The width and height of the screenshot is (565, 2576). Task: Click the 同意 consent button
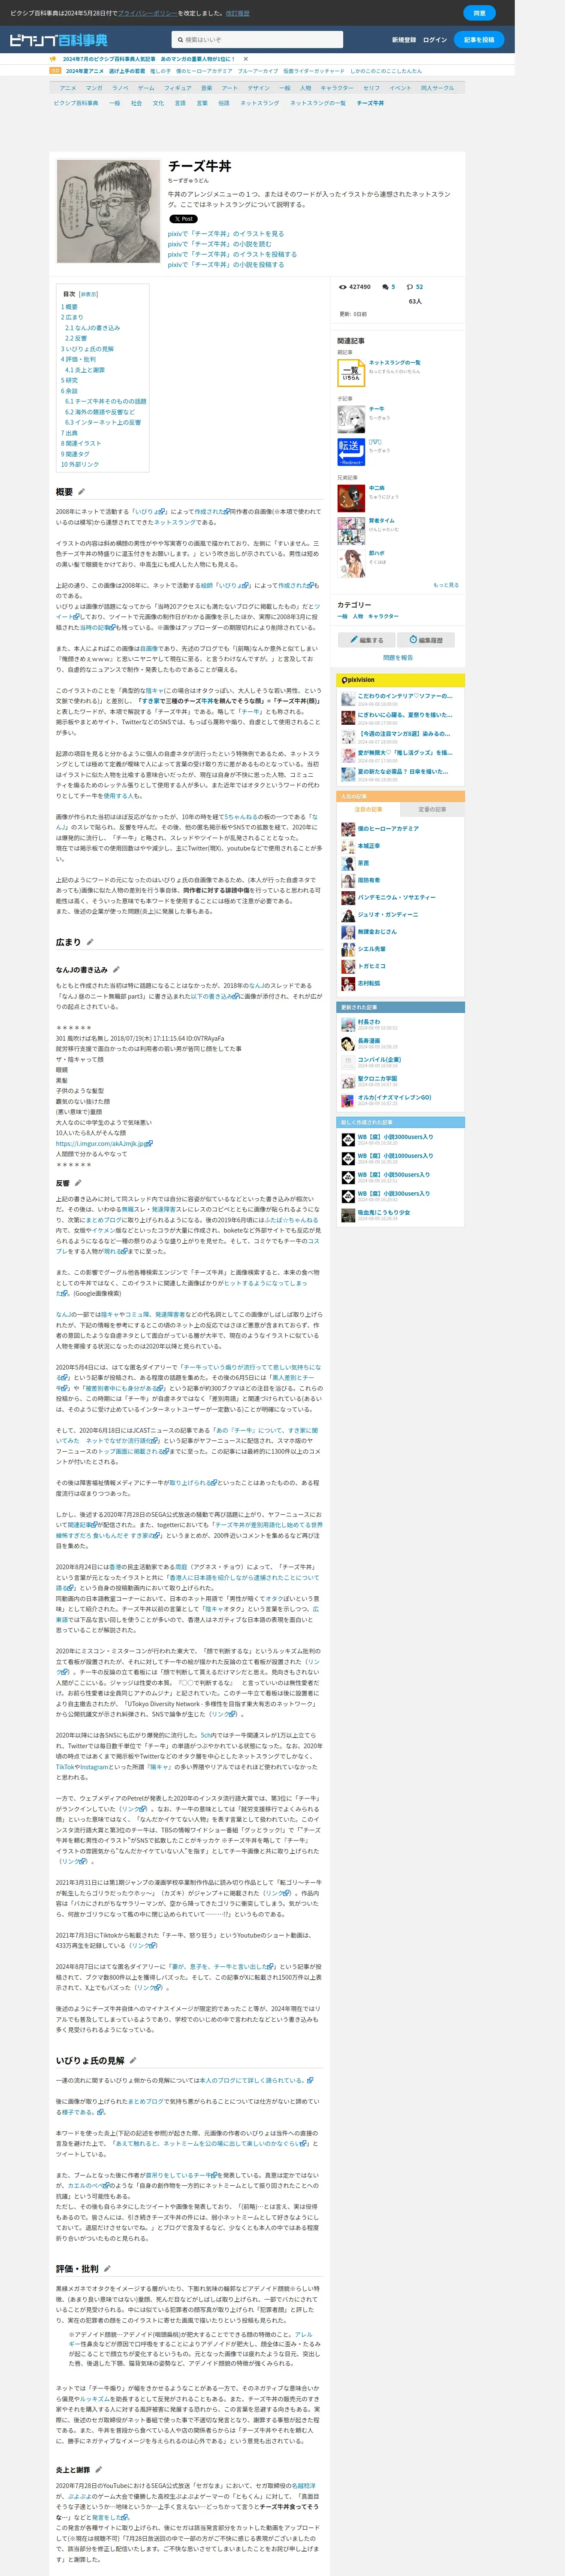[x=479, y=13]
